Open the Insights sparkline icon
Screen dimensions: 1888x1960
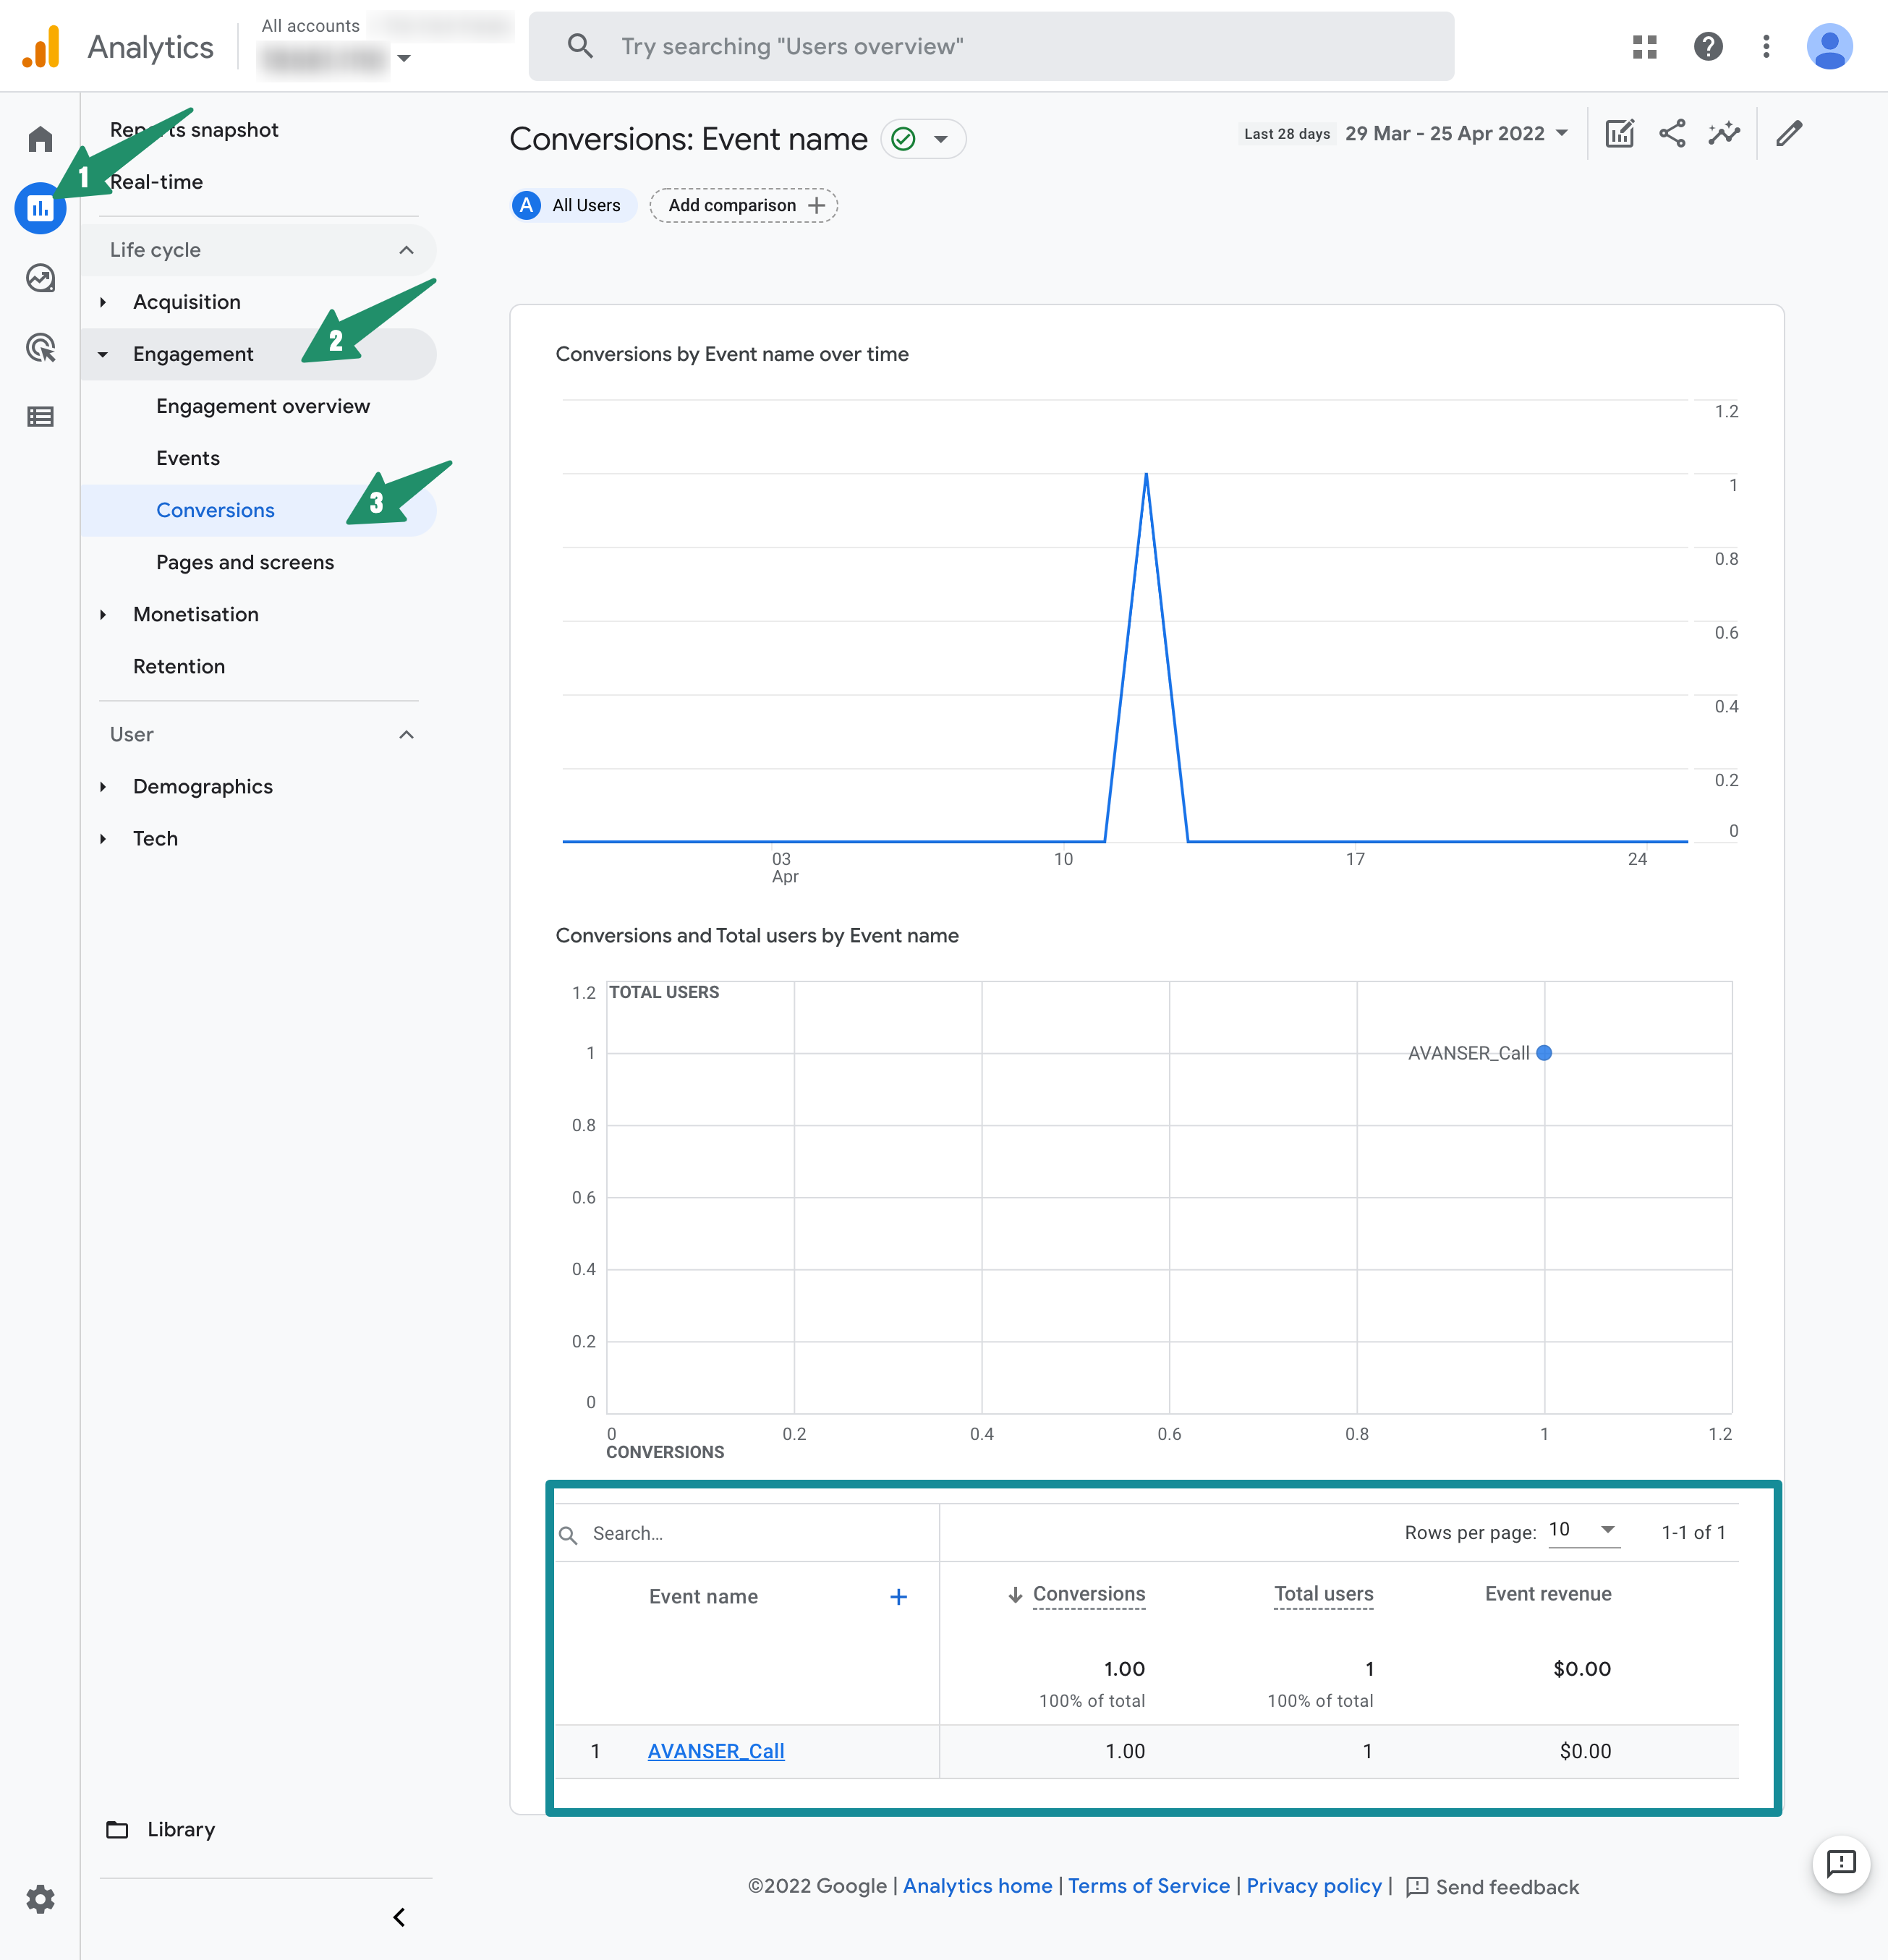click(x=1724, y=134)
